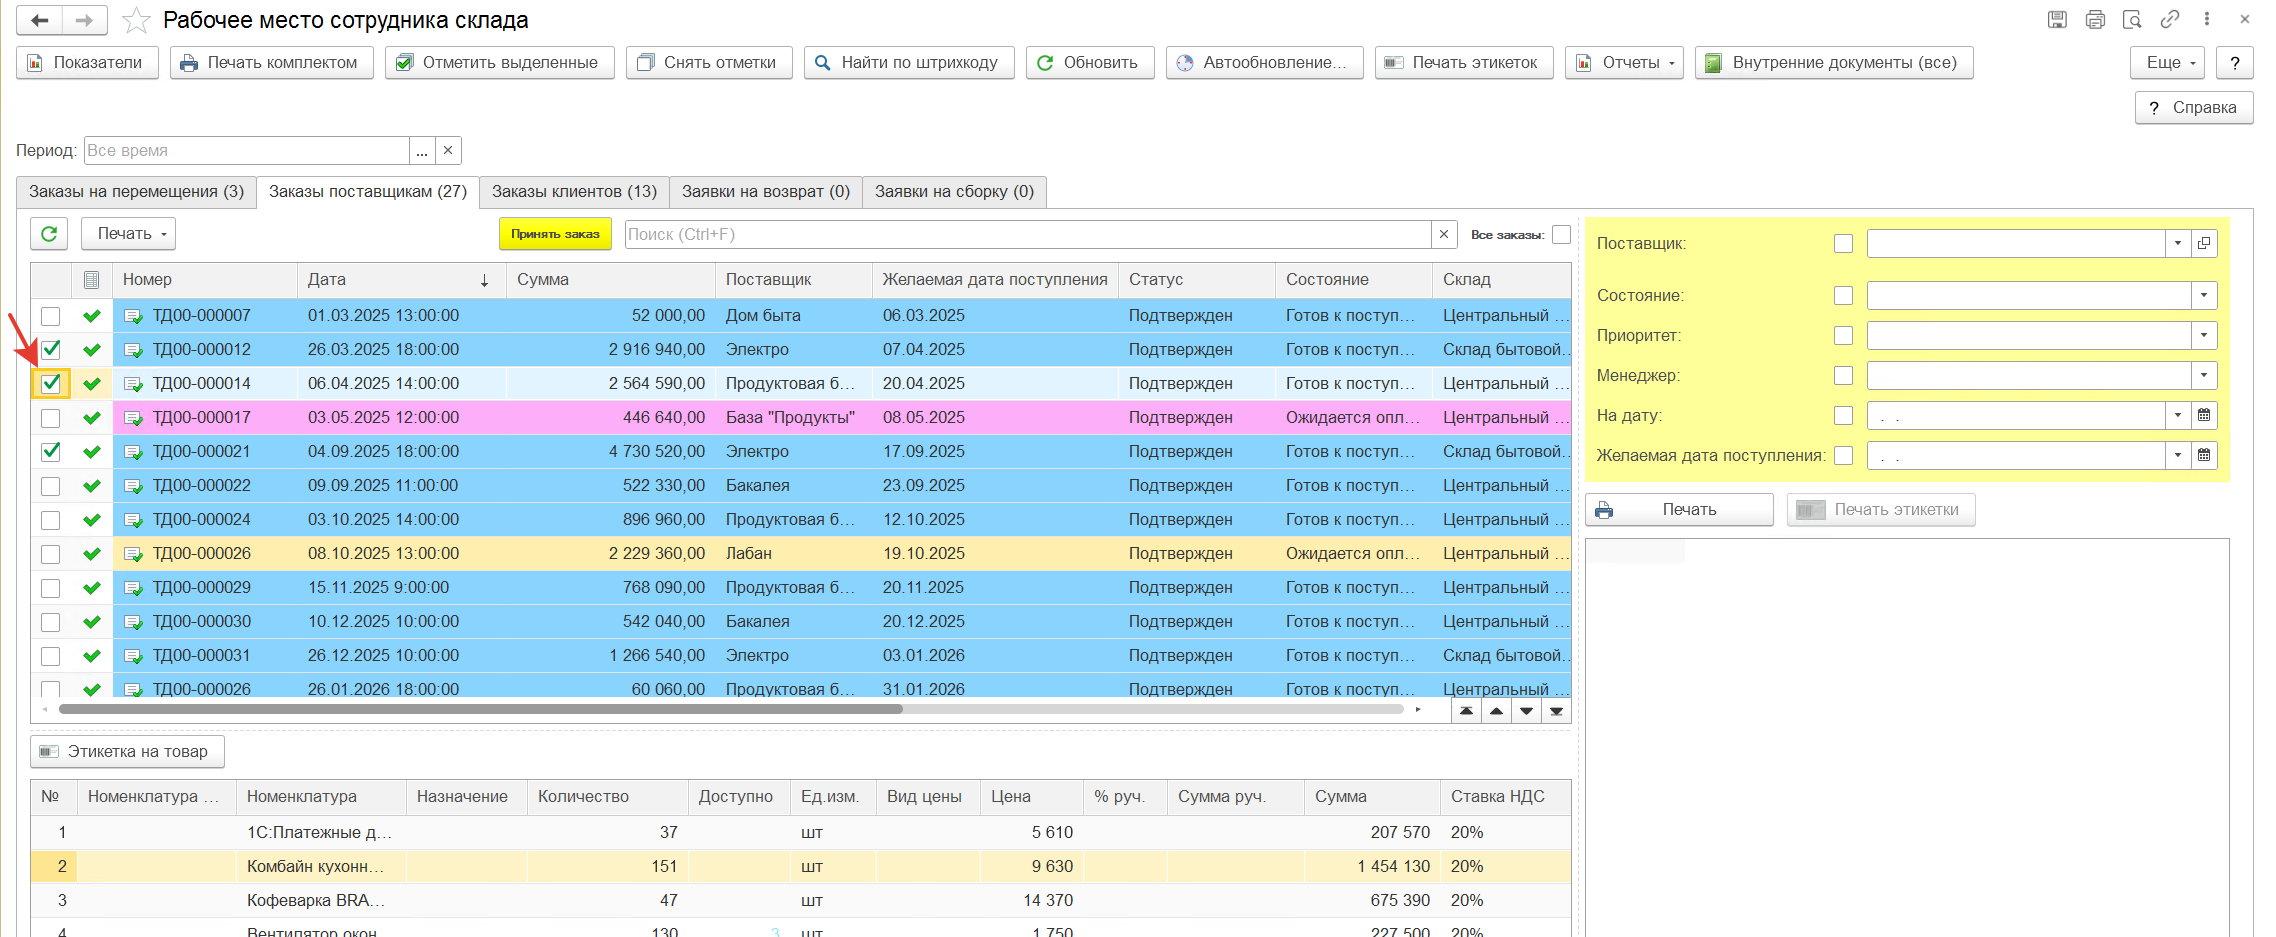Image resolution: width=2276 pixels, height=937 pixels.
Task: Check the box for order ТД00-000017
Action: click(x=51, y=418)
